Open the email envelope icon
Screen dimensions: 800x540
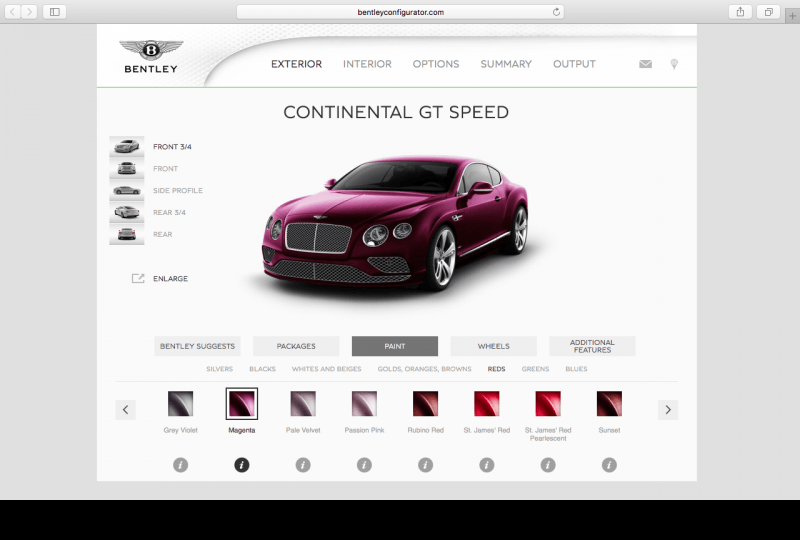(x=645, y=64)
